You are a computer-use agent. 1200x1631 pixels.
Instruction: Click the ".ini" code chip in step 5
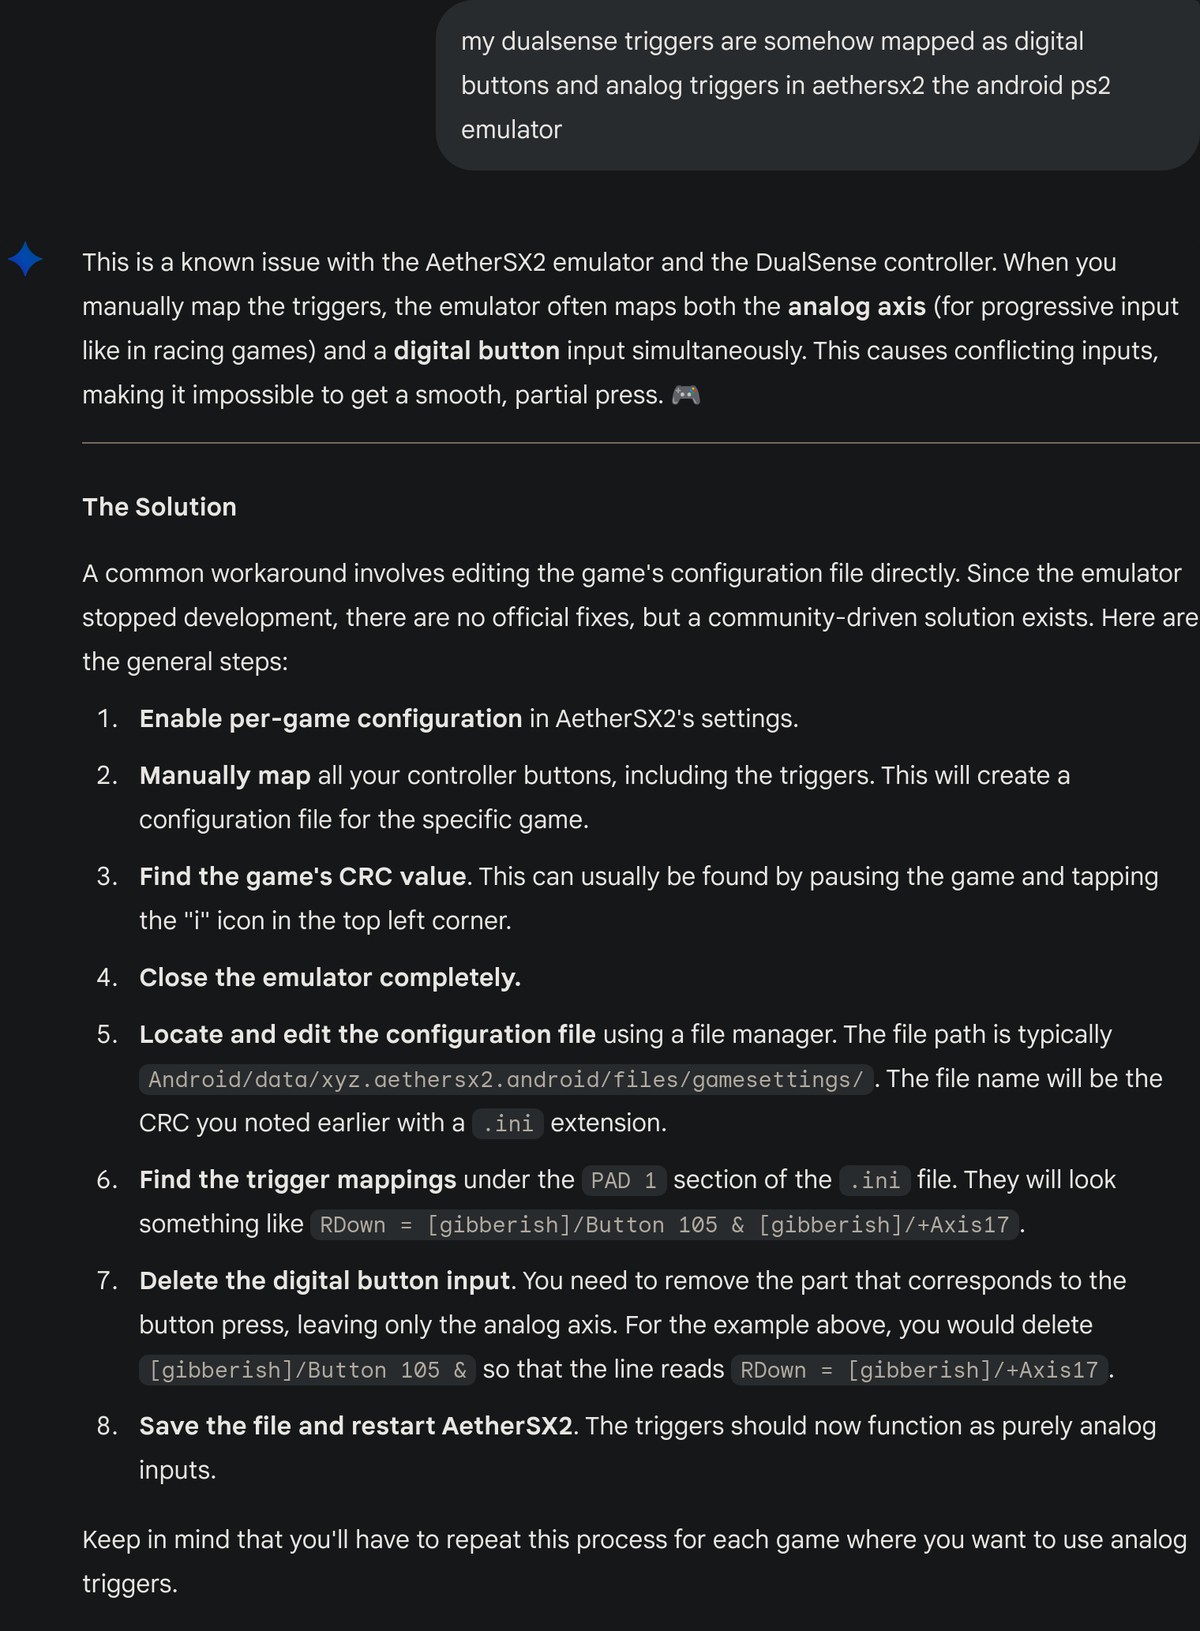pos(507,1124)
